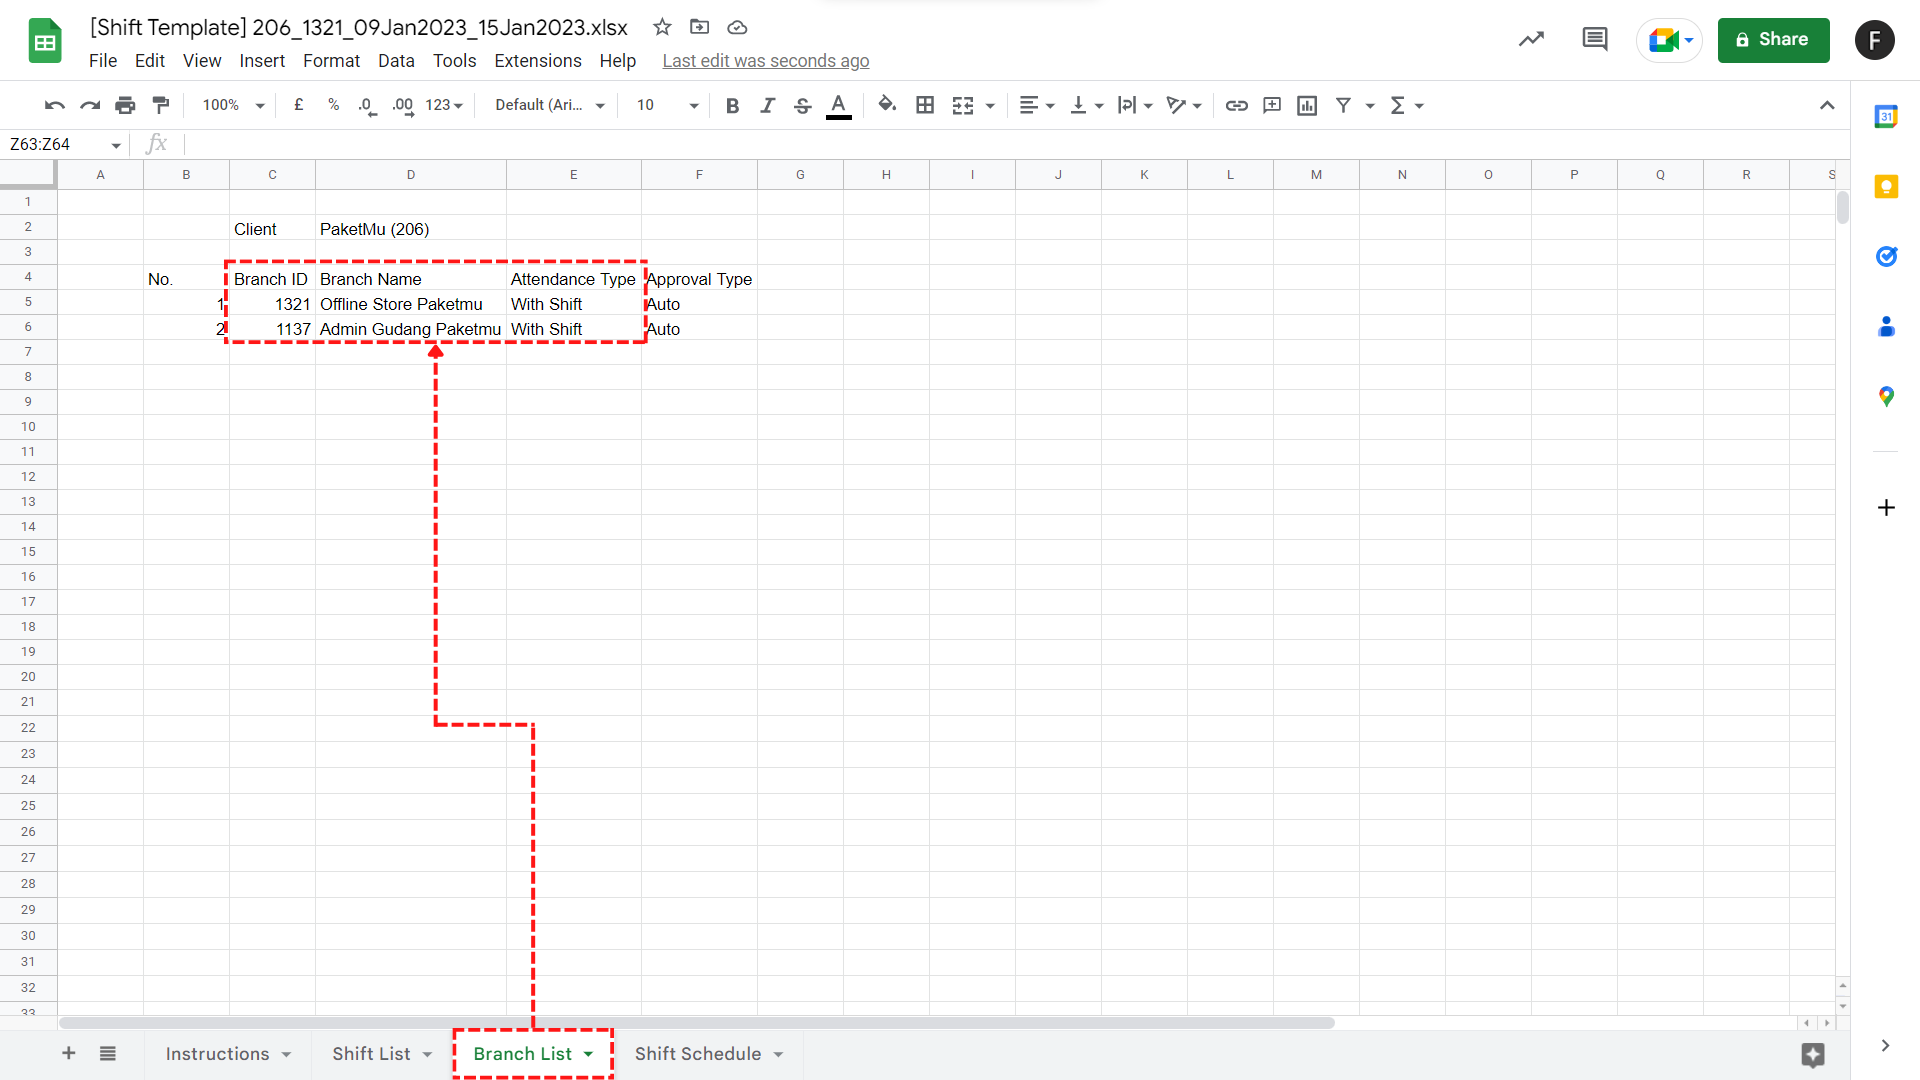Image resolution: width=1920 pixels, height=1080 pixels.
Task: Open the cell borders menu
Action: coord(925,105)
